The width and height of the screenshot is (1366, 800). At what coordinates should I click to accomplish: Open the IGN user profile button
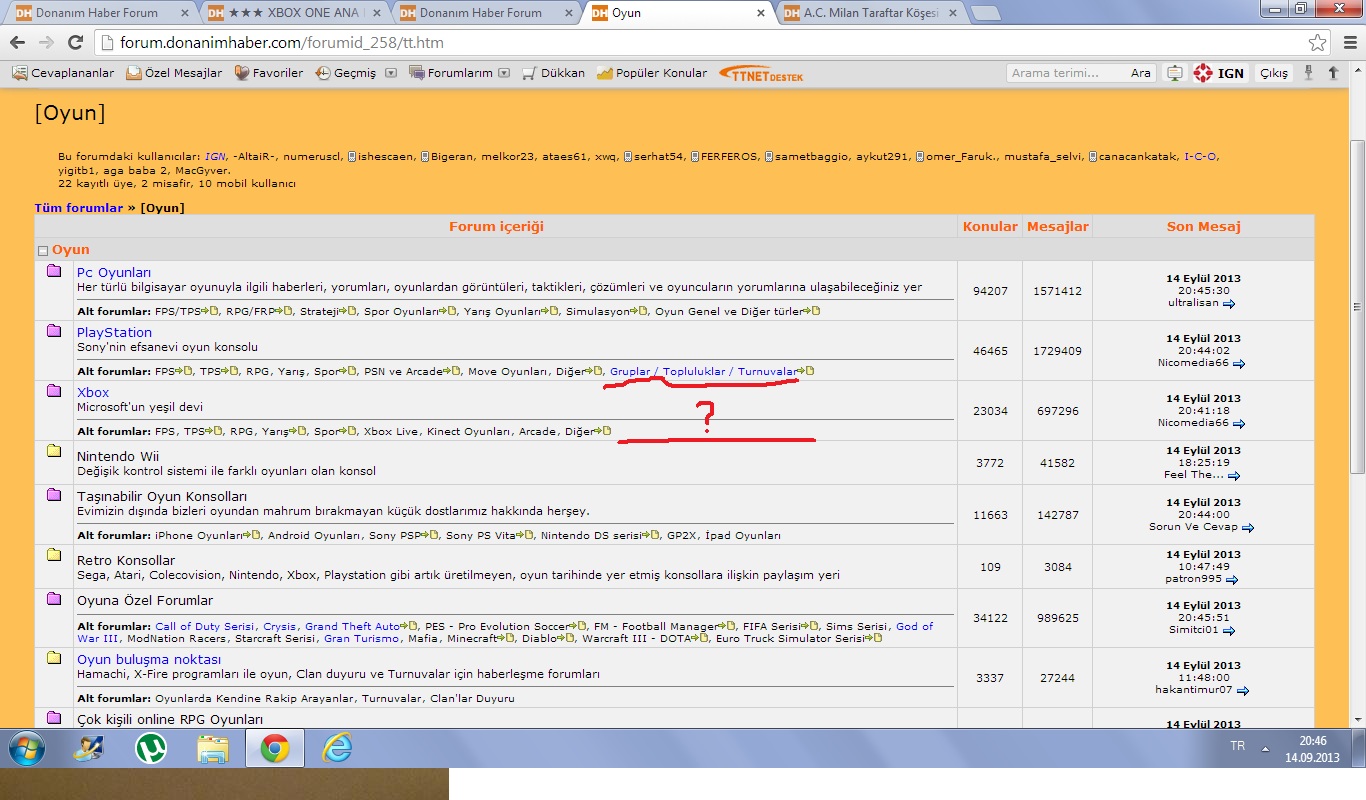[x=1219, y=73]
